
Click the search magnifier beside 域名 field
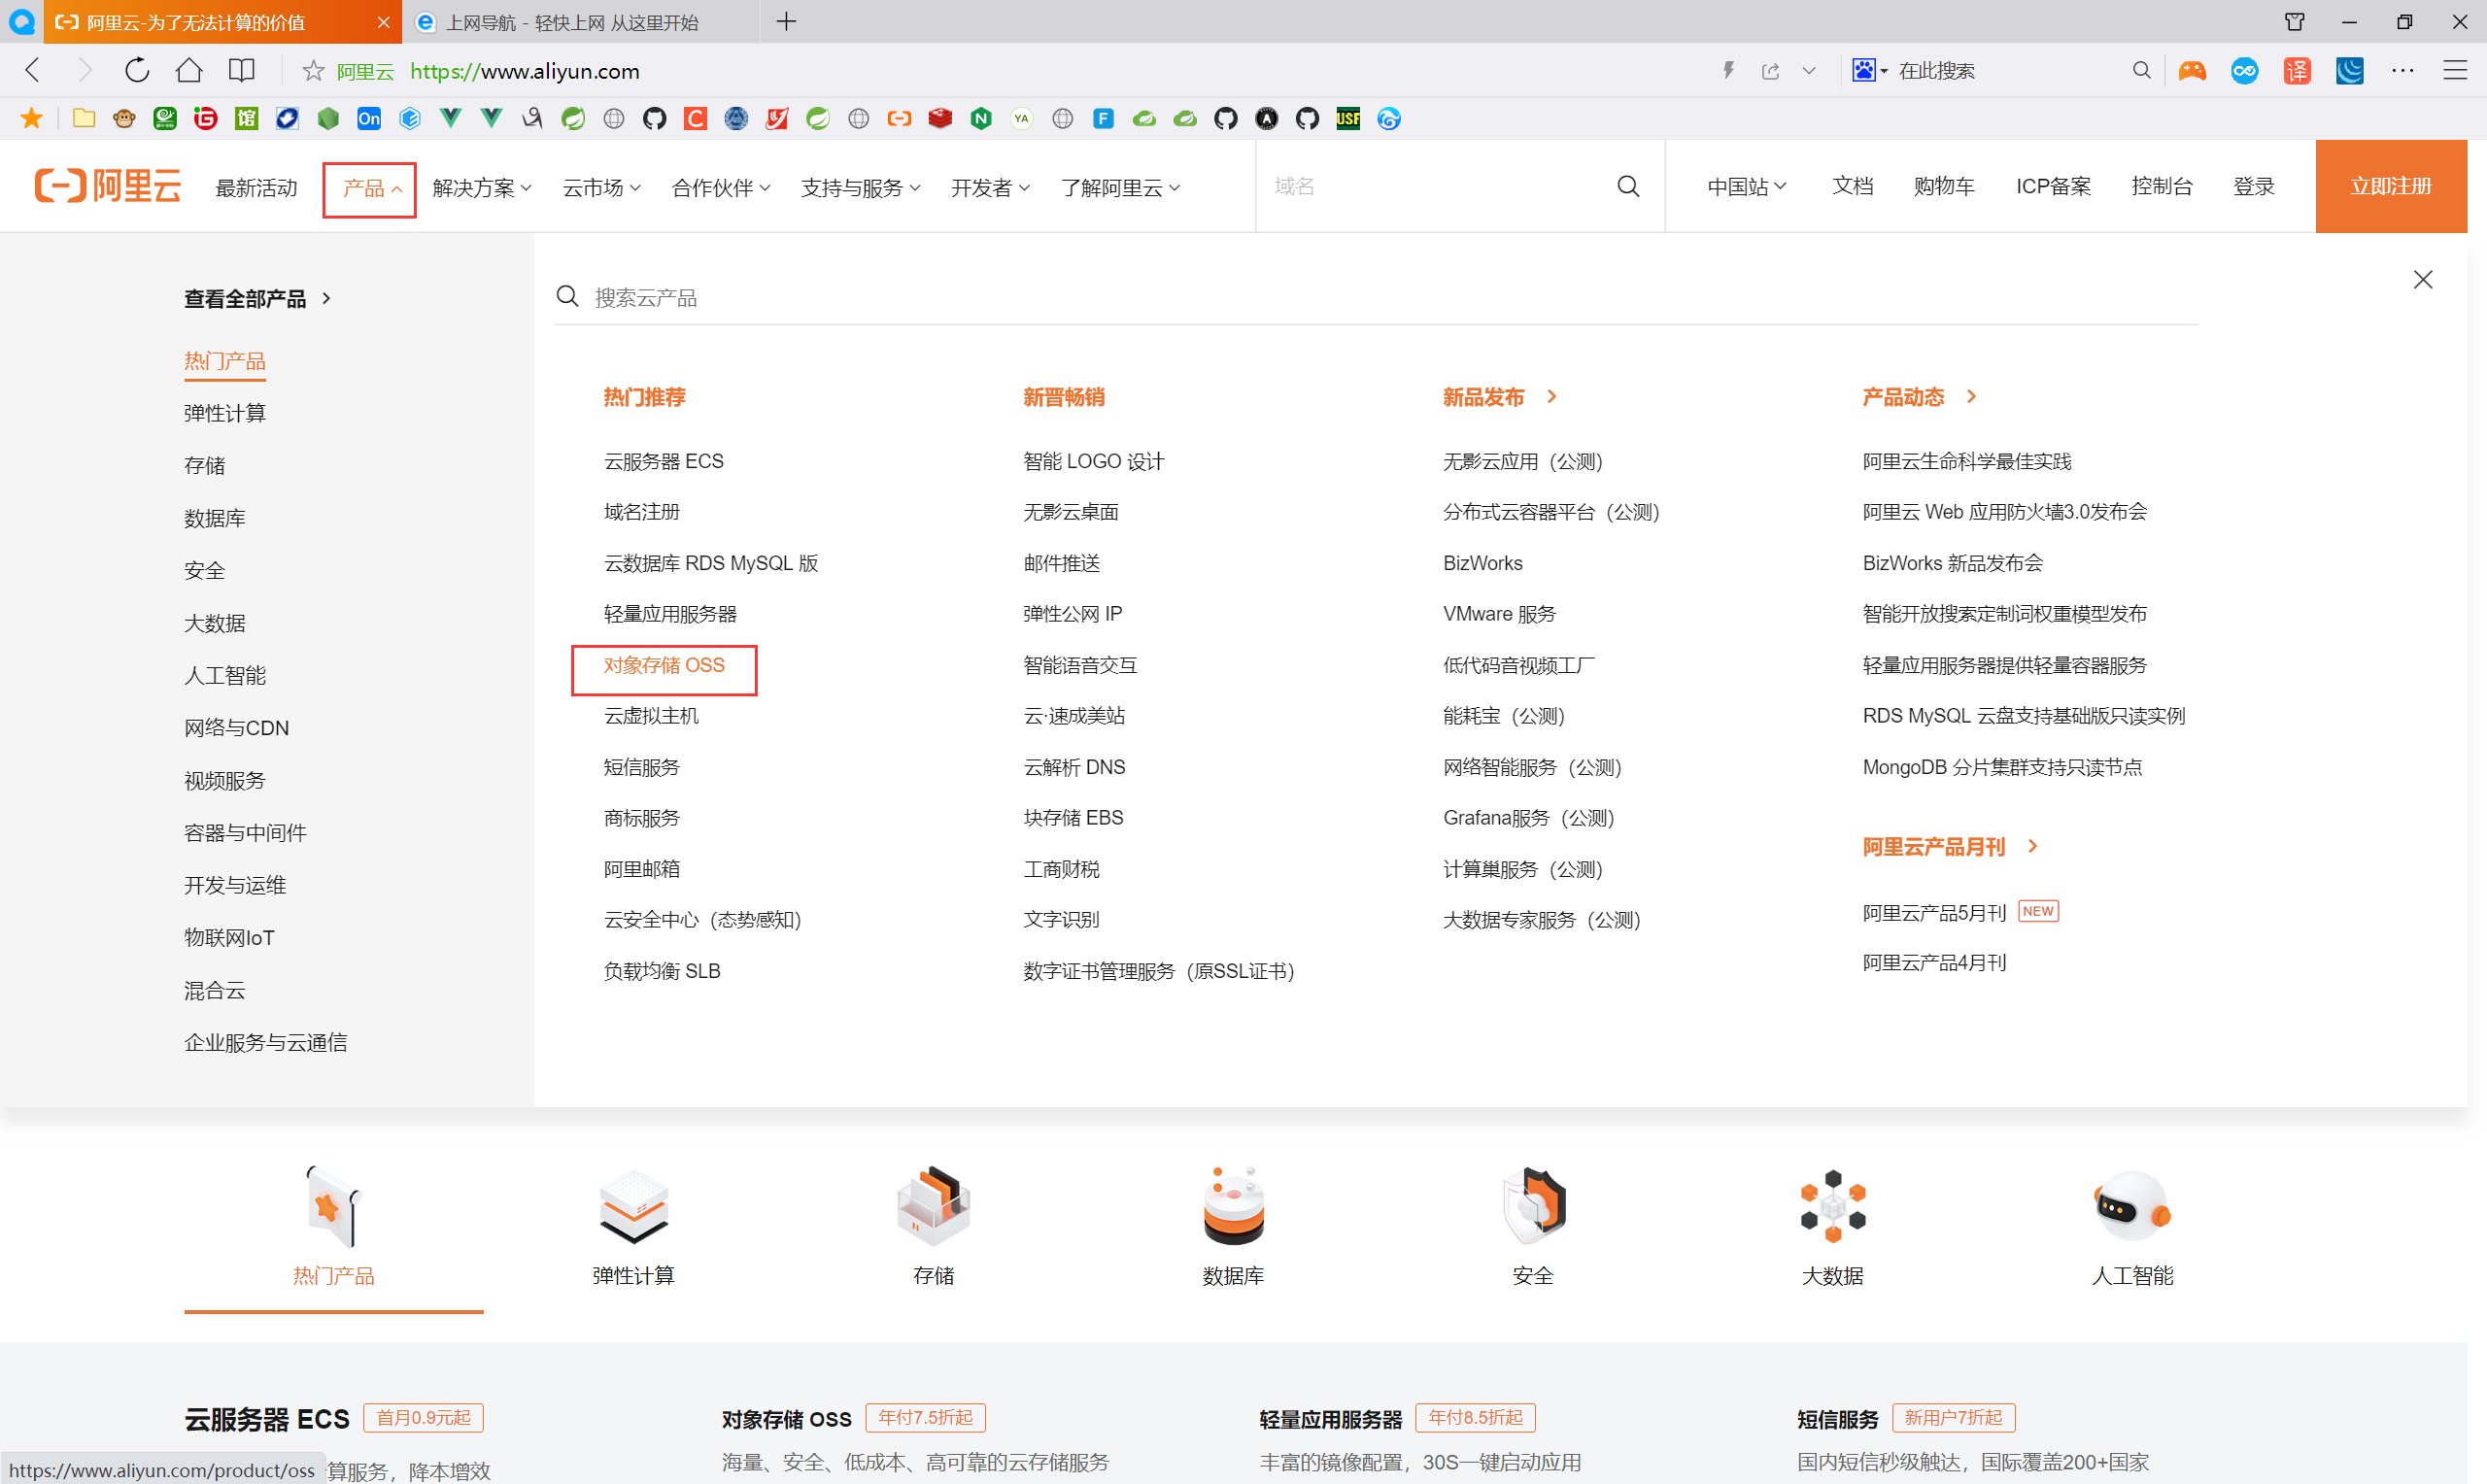pos(1627,186)
